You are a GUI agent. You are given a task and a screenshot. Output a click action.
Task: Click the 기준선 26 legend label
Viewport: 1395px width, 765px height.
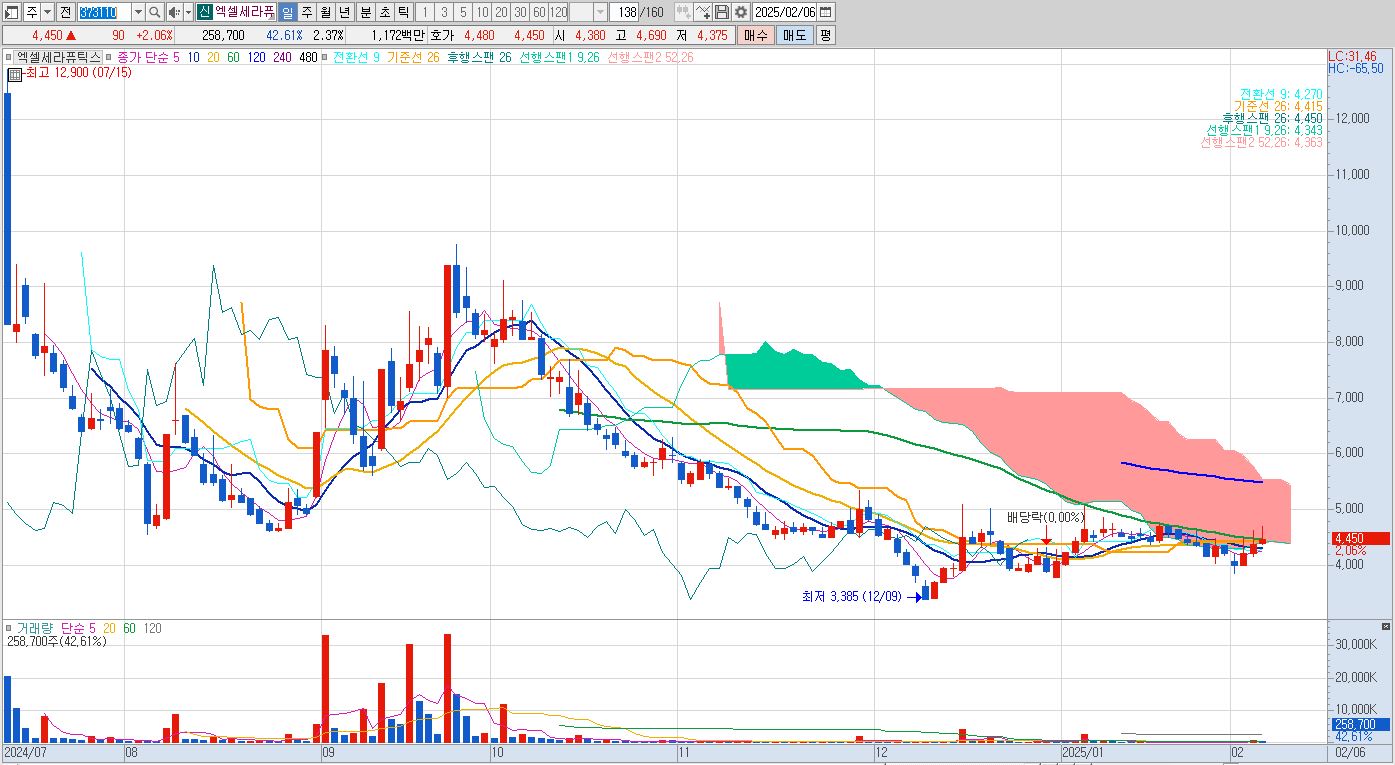413,57
